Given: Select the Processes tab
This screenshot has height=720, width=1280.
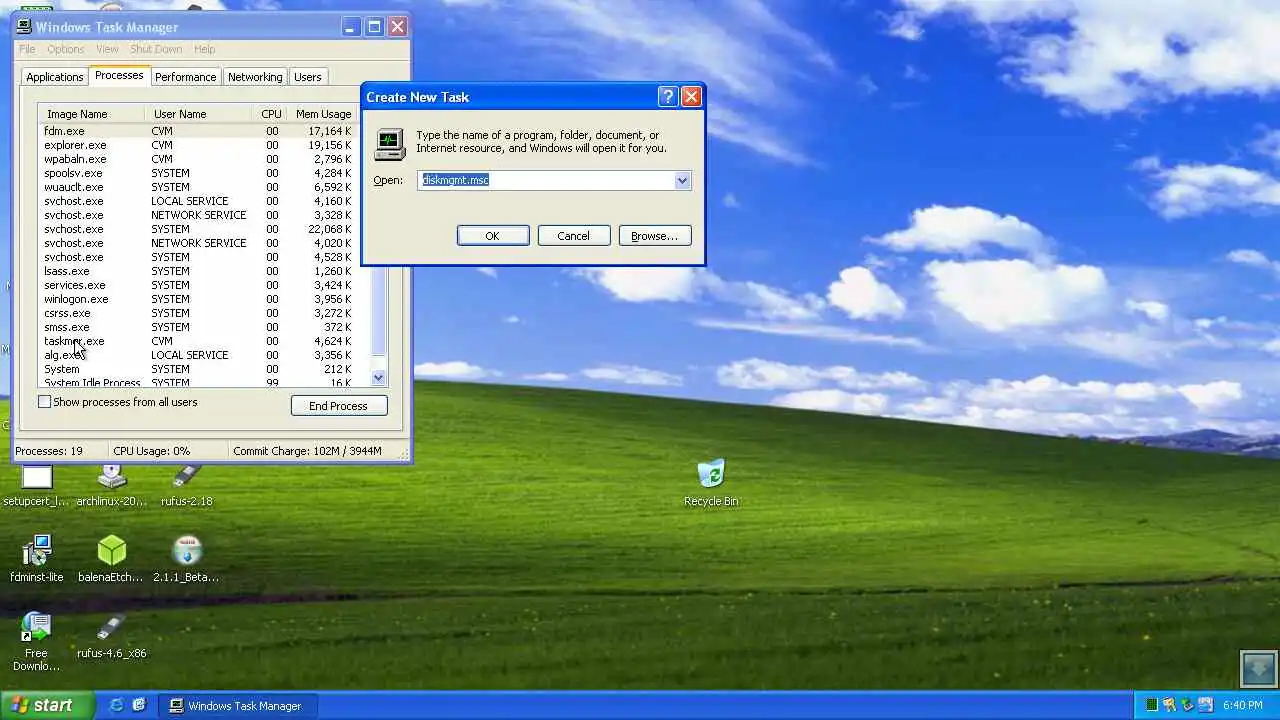Looking at the screenshot, I should (119, 76).
